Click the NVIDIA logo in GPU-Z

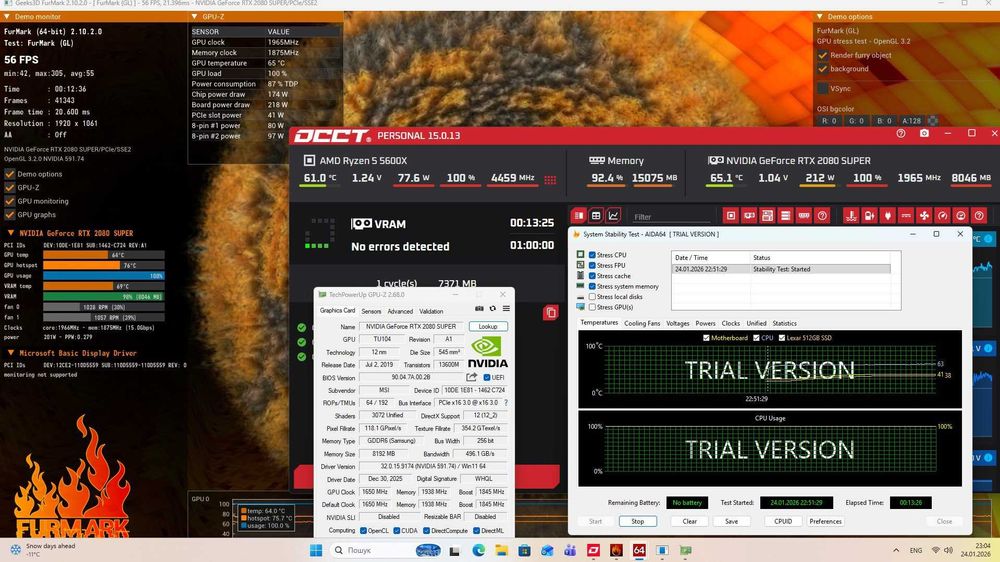pos(488,353)
